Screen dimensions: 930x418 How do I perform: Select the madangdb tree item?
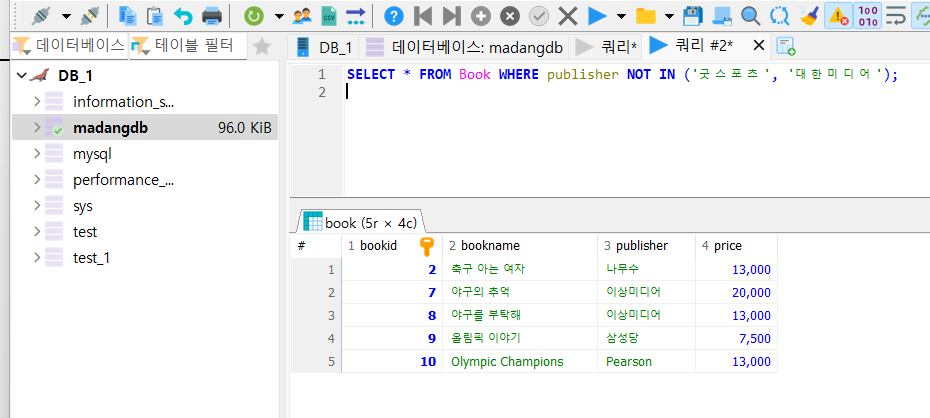pos(145,127)
